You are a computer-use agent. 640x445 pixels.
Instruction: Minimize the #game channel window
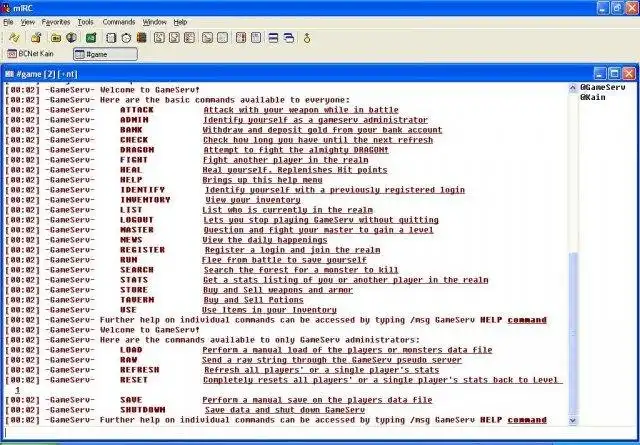[599, 74]
